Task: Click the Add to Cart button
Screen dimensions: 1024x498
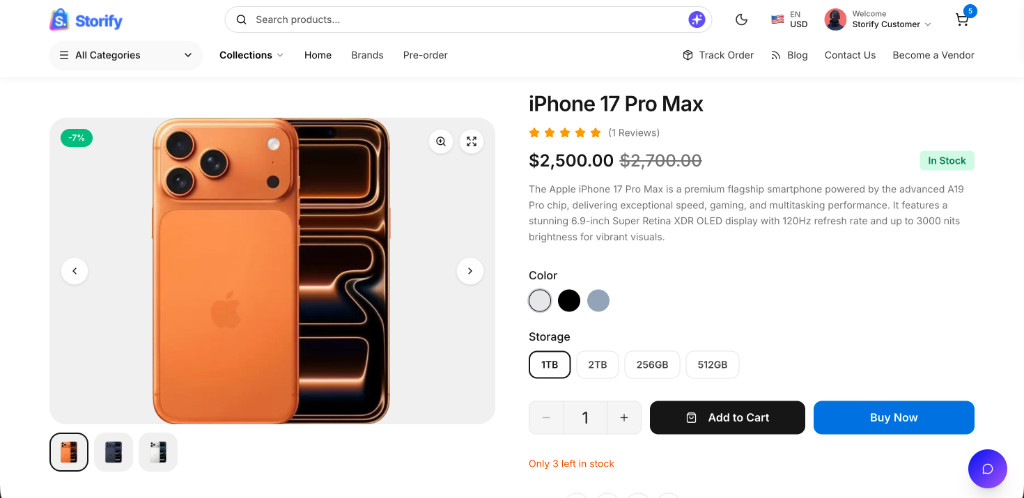Action: point(728,418)
